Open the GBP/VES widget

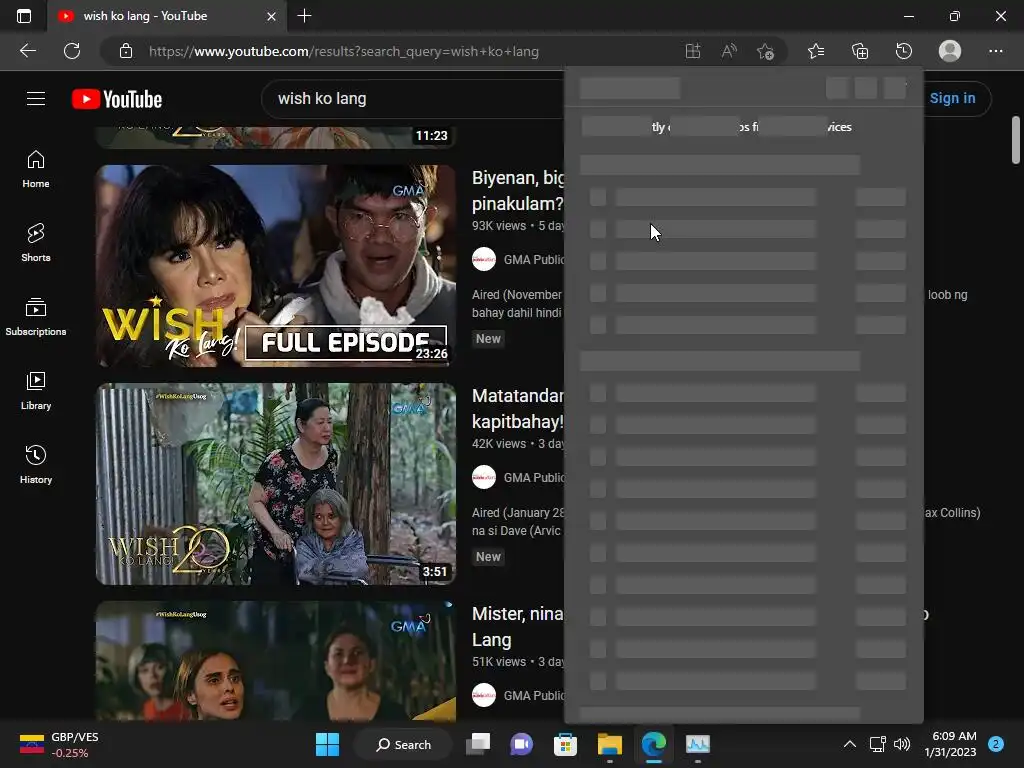pyautogui.click(x=59, y=744)
